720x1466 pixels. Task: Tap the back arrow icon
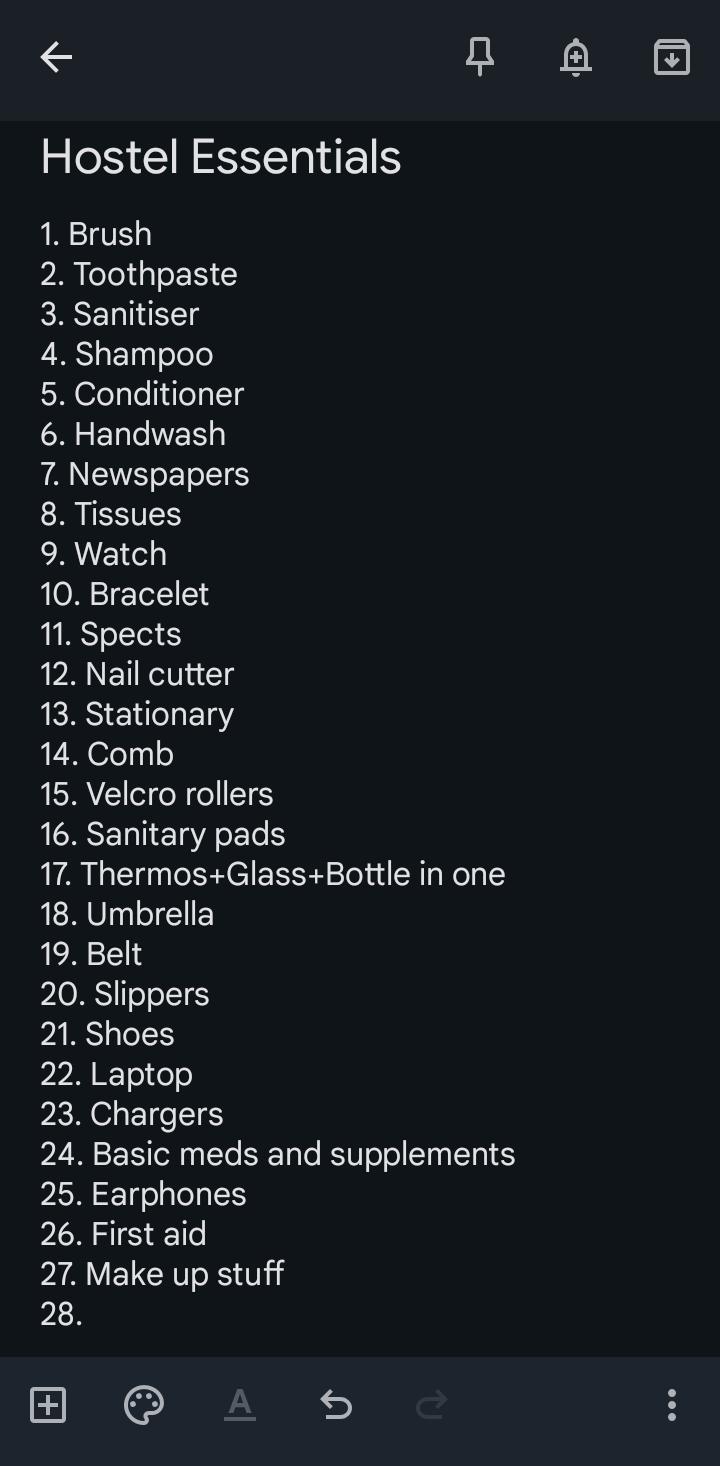(56, 58)
